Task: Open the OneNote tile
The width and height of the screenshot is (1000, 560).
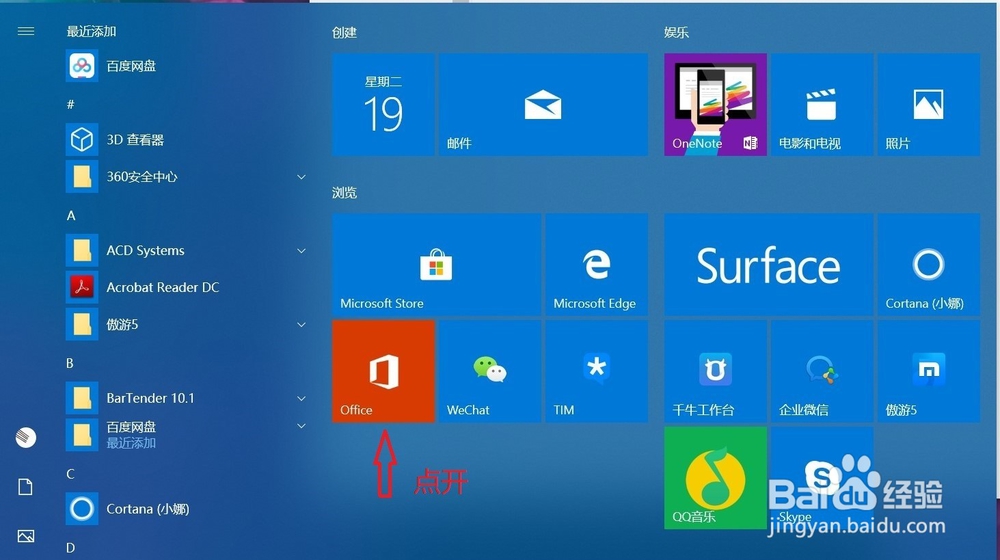Action: pos(716,105)
